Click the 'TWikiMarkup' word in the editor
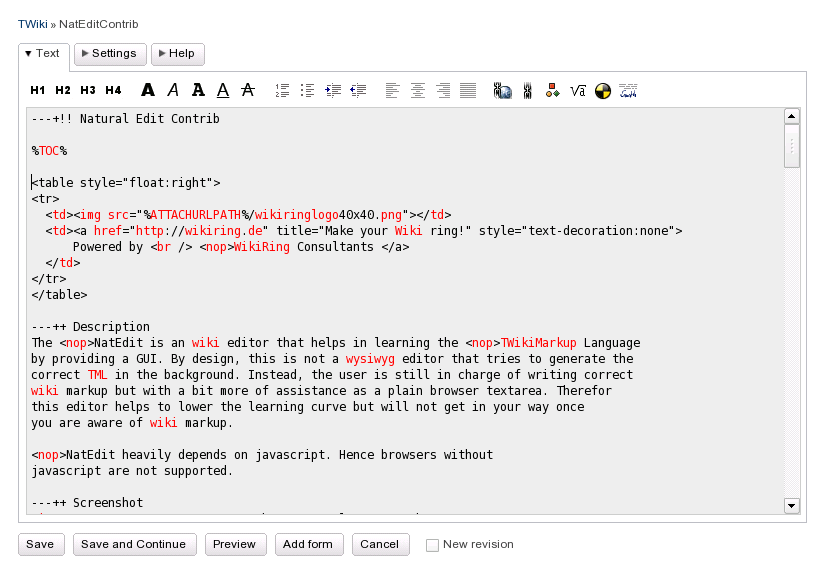This screenshot has height=568, width=825. [x=538, y=343]
